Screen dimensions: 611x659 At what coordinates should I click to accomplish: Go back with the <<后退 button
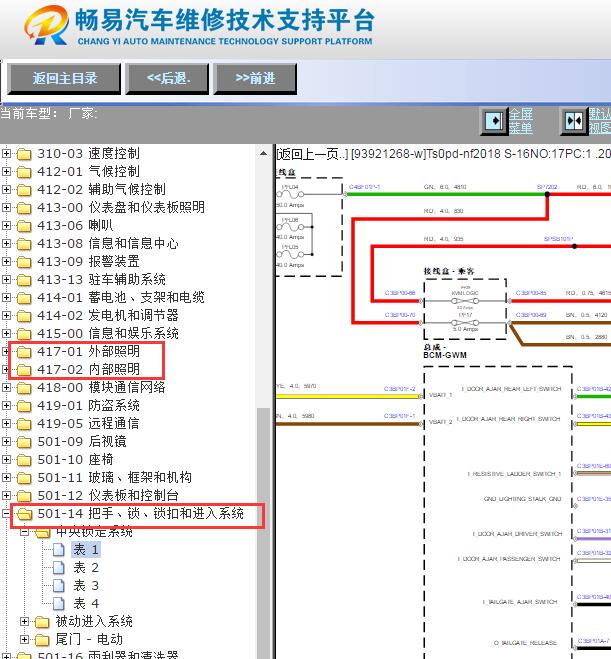click(x=167, y=78)
